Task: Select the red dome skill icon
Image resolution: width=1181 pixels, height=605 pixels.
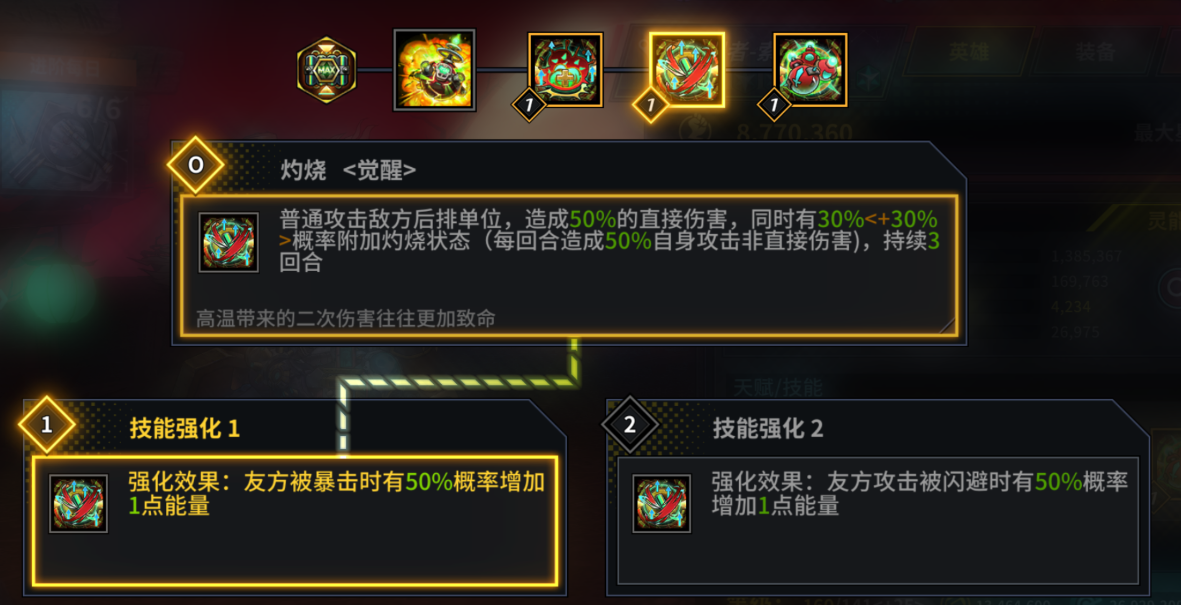Action: 565,70
